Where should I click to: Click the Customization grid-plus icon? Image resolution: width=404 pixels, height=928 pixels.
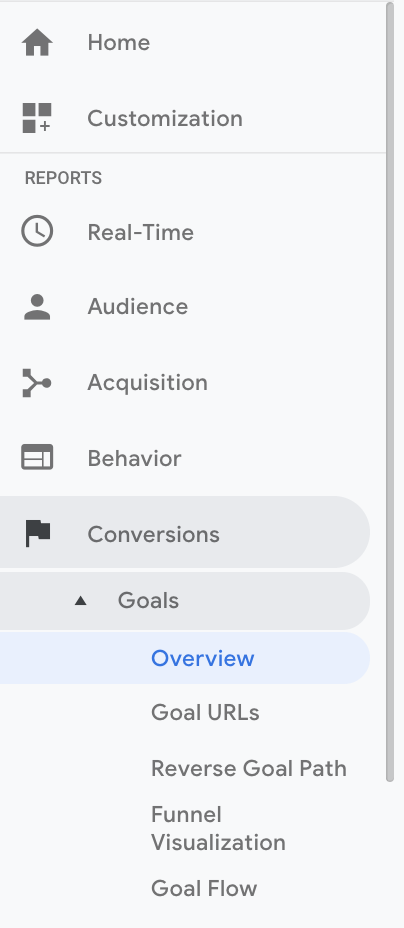pos(37,118)
